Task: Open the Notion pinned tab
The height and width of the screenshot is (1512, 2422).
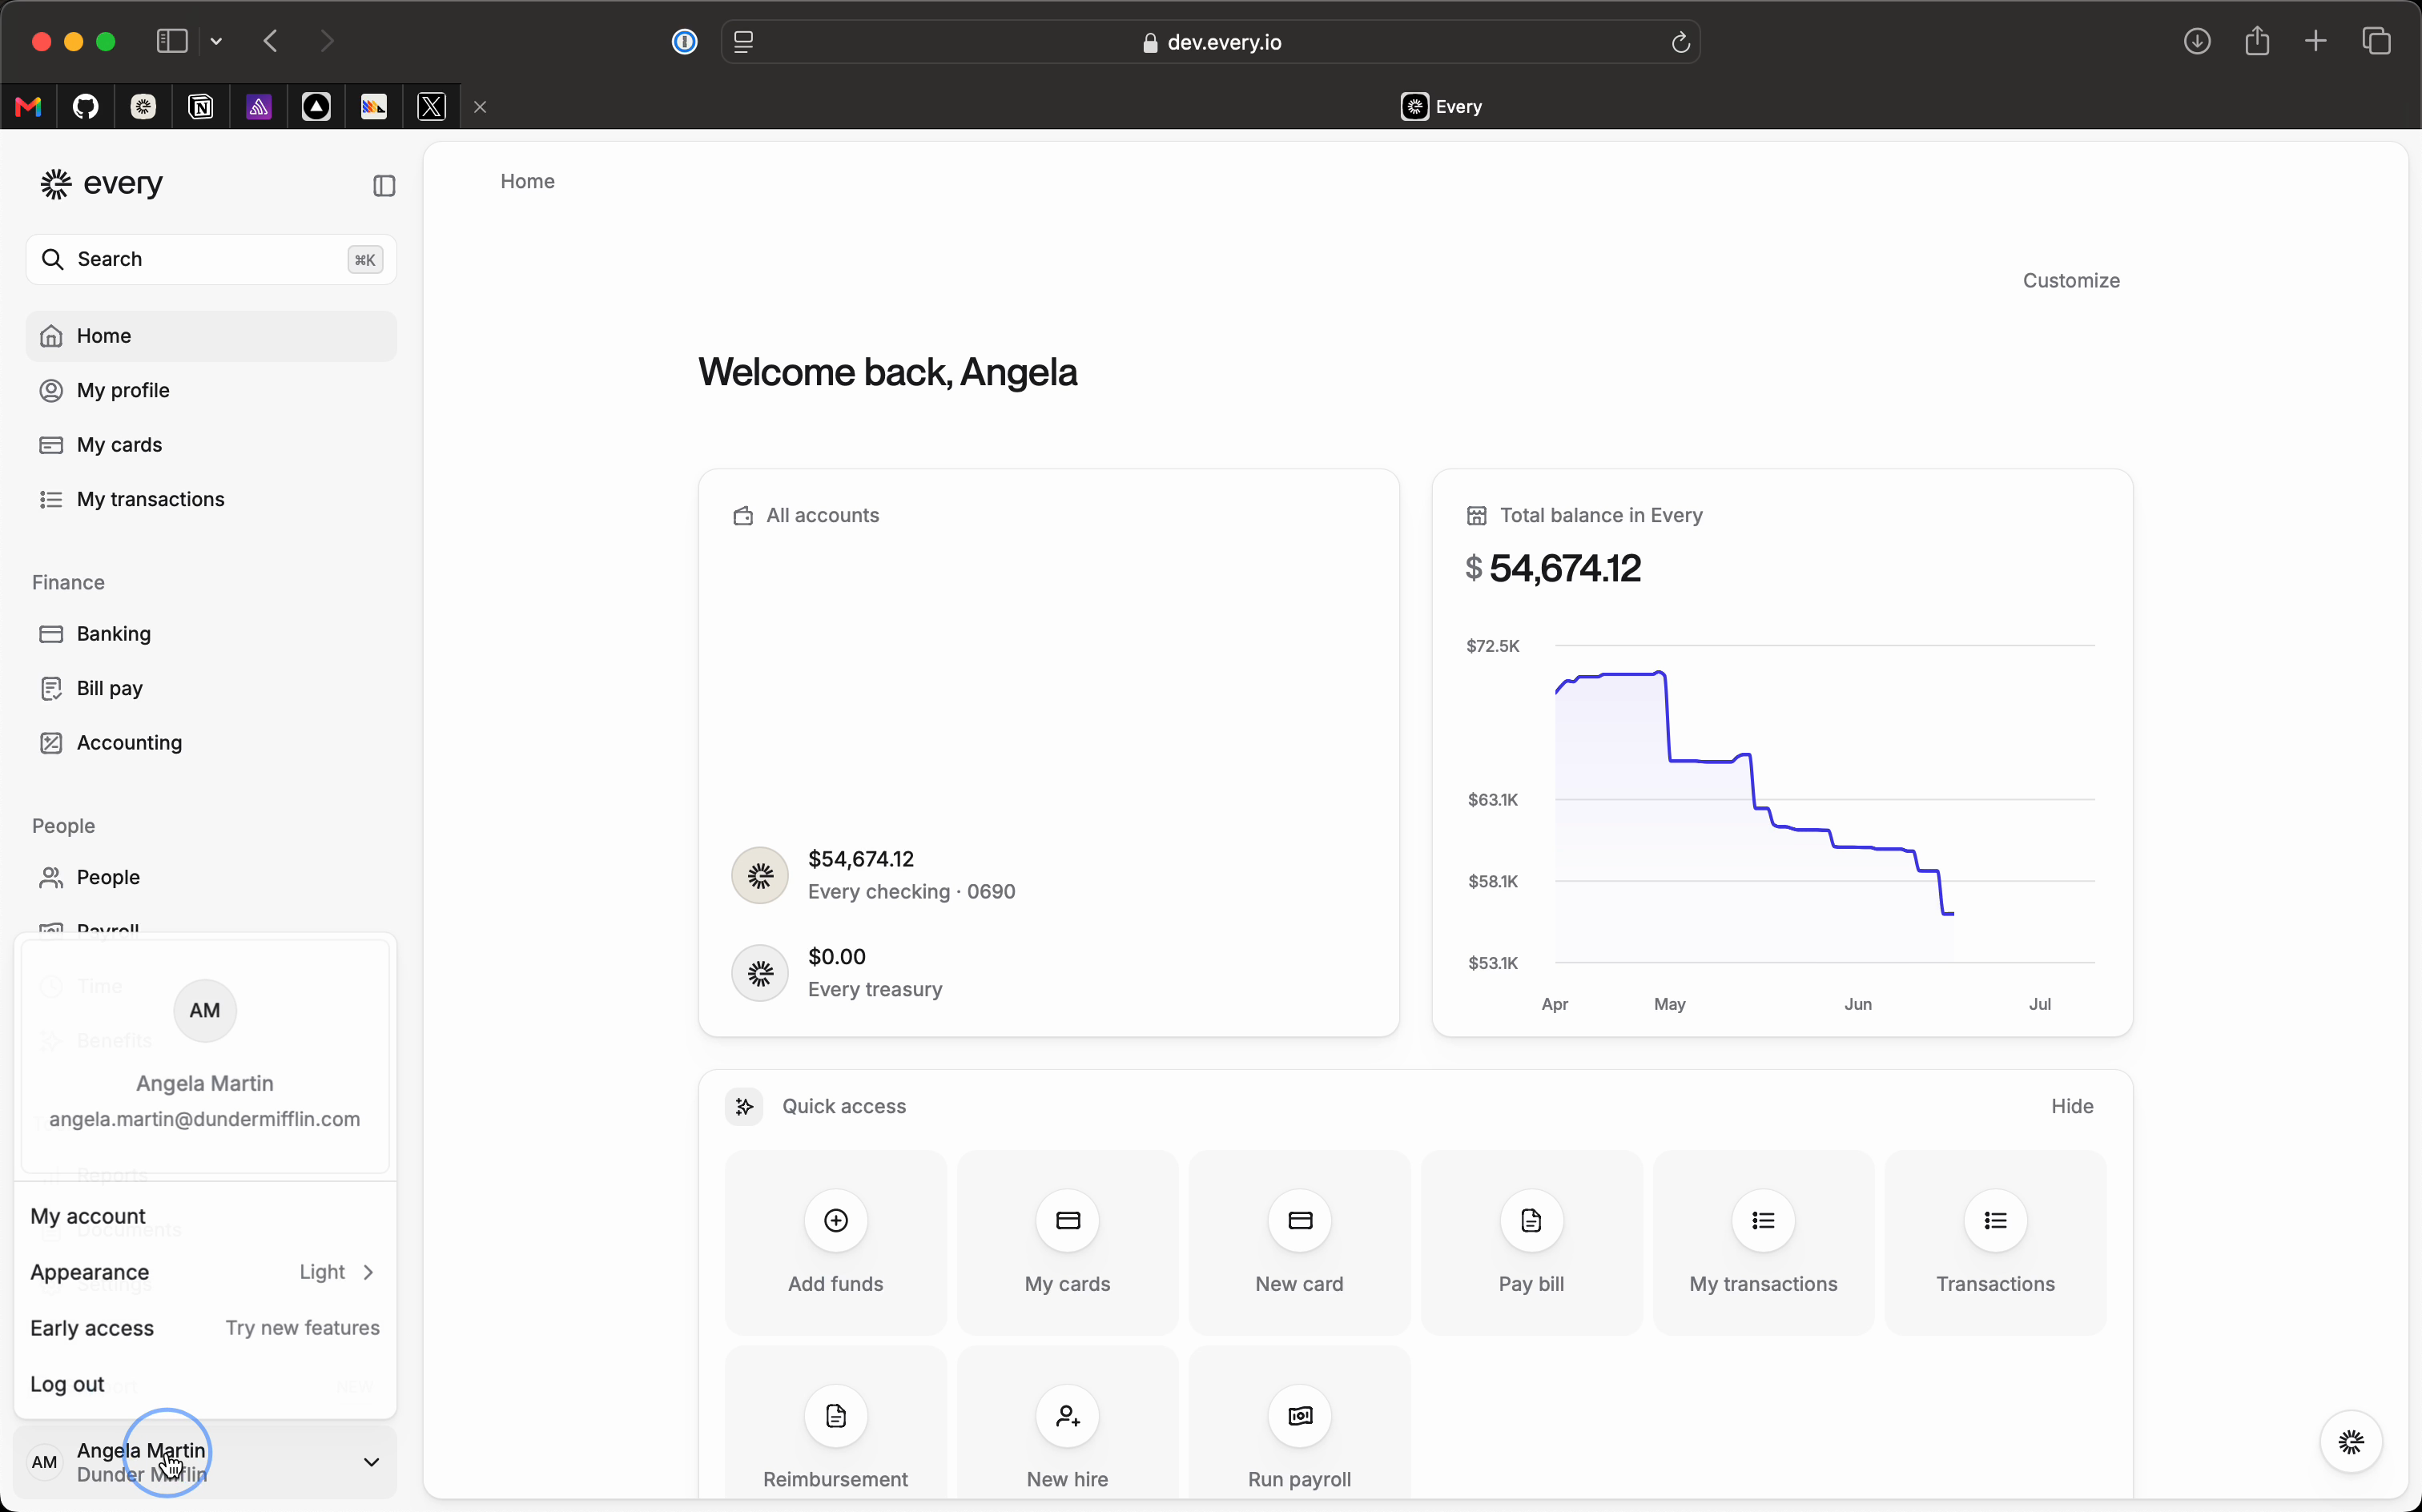Action: [201, 106]
